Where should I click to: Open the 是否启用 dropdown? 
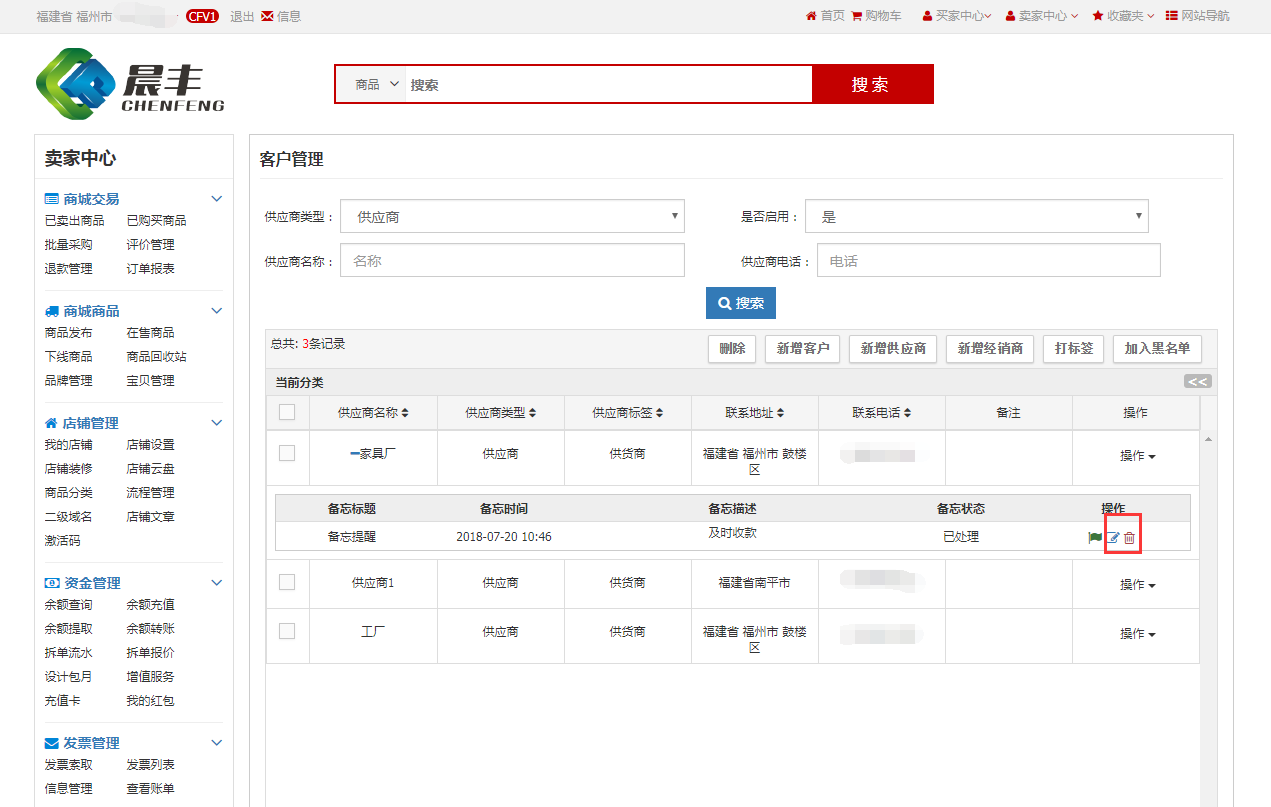point(977,216)
